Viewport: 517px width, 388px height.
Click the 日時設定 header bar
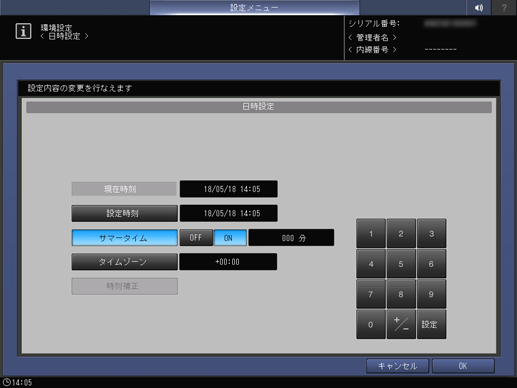(x=259, y=107)
